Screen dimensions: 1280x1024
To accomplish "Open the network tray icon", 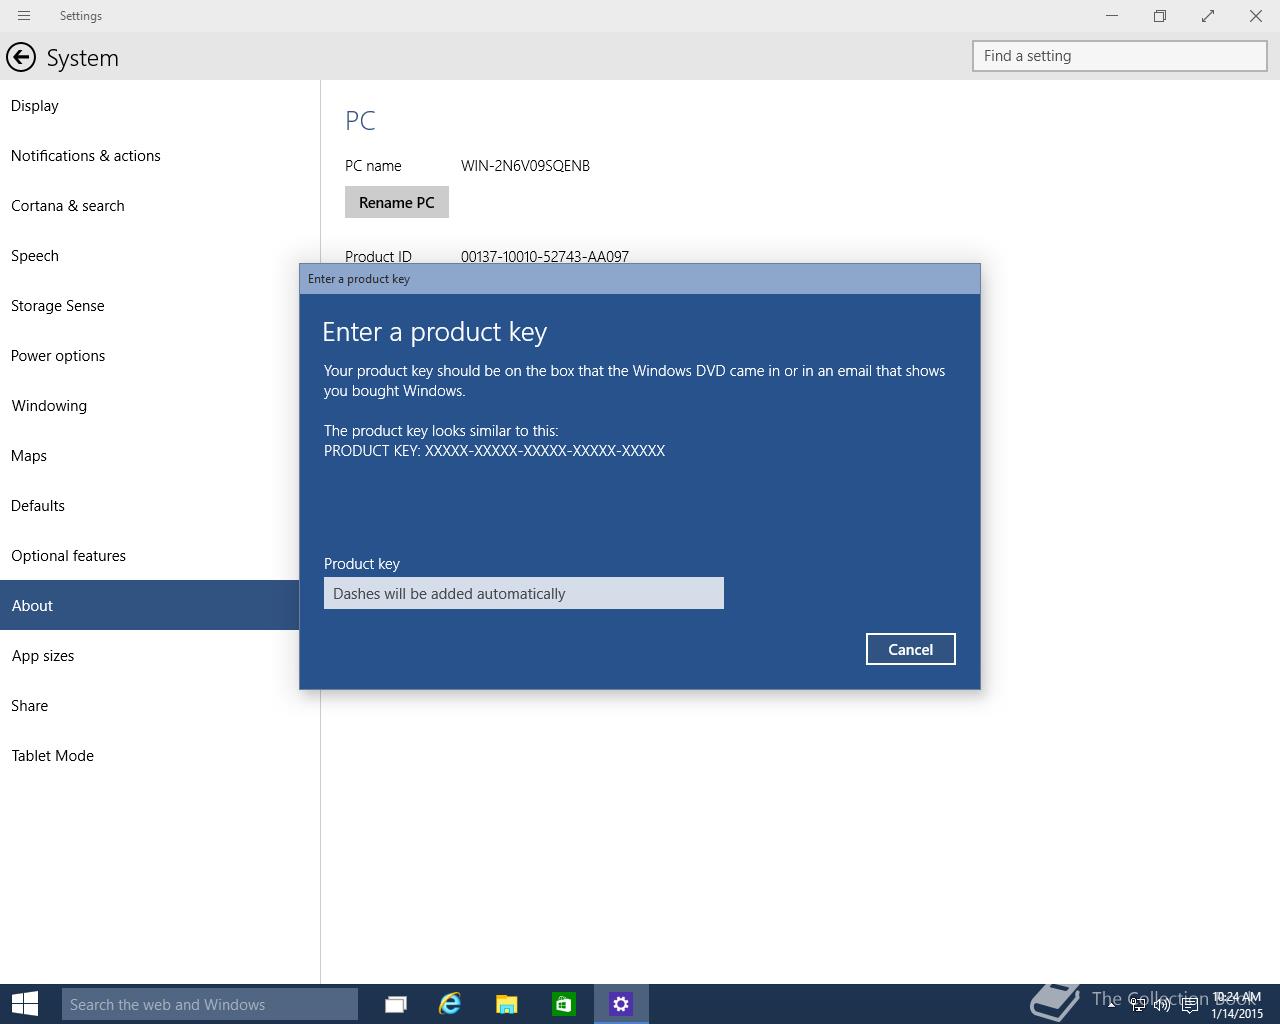I will pyautogui.click(x=1138, y=1005).
